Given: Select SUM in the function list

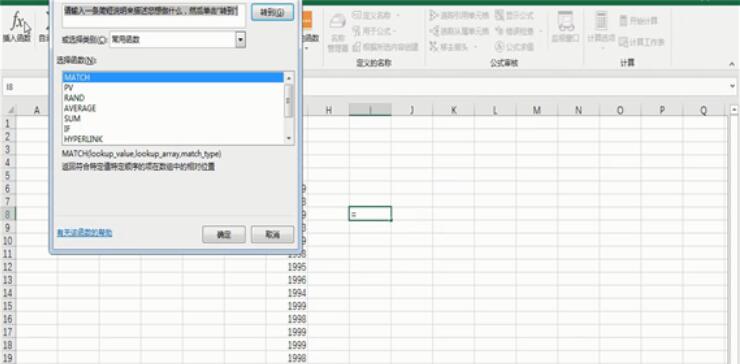Looking at the screenshot, I should point(173,119).
